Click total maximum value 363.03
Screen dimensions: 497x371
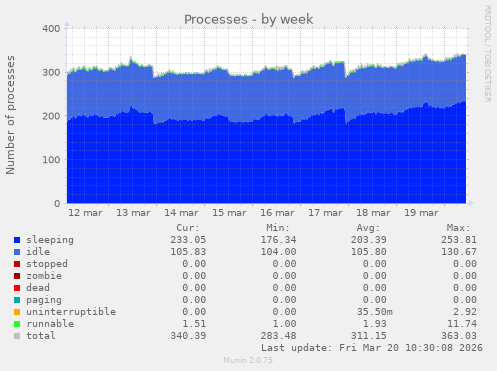(x=459, y=336)
